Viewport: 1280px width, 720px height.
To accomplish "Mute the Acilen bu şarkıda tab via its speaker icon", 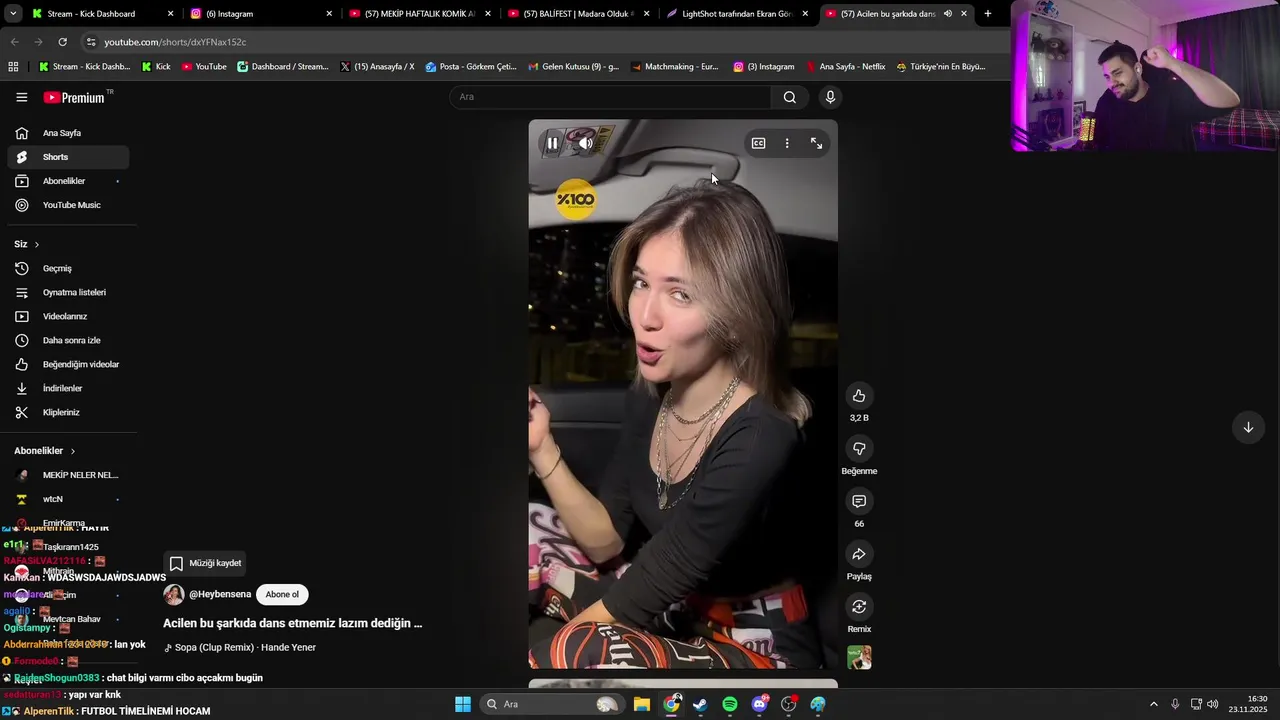I will pyautogui.click(x=947, y=14).
